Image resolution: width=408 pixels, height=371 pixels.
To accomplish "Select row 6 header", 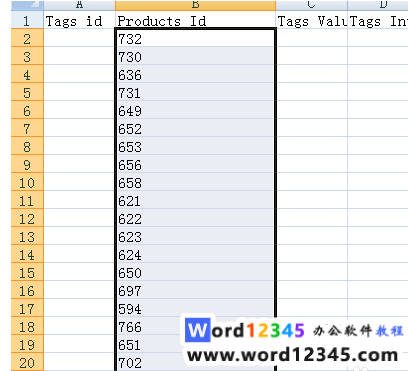I will tap(27, 110).
